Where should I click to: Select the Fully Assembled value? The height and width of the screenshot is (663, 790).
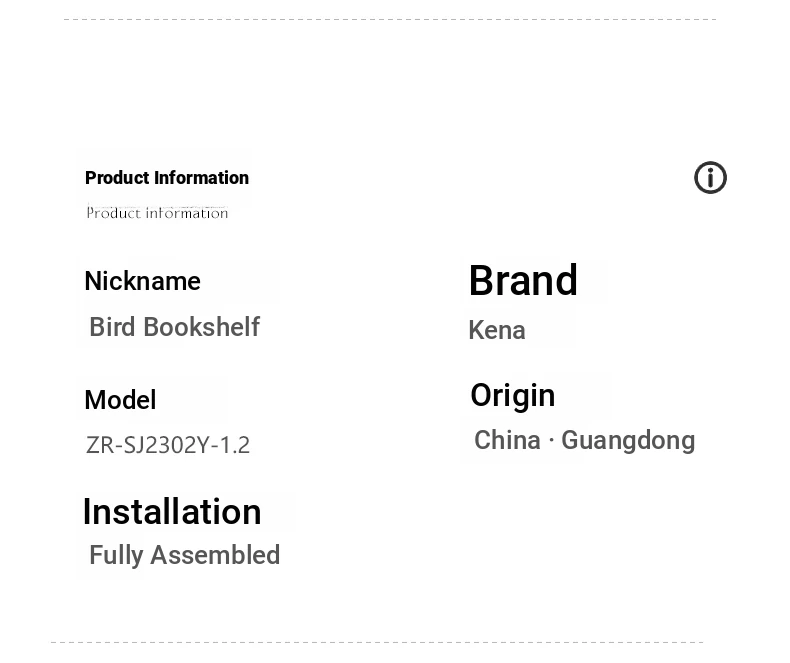pyautogui.click(x=184, y=555)
